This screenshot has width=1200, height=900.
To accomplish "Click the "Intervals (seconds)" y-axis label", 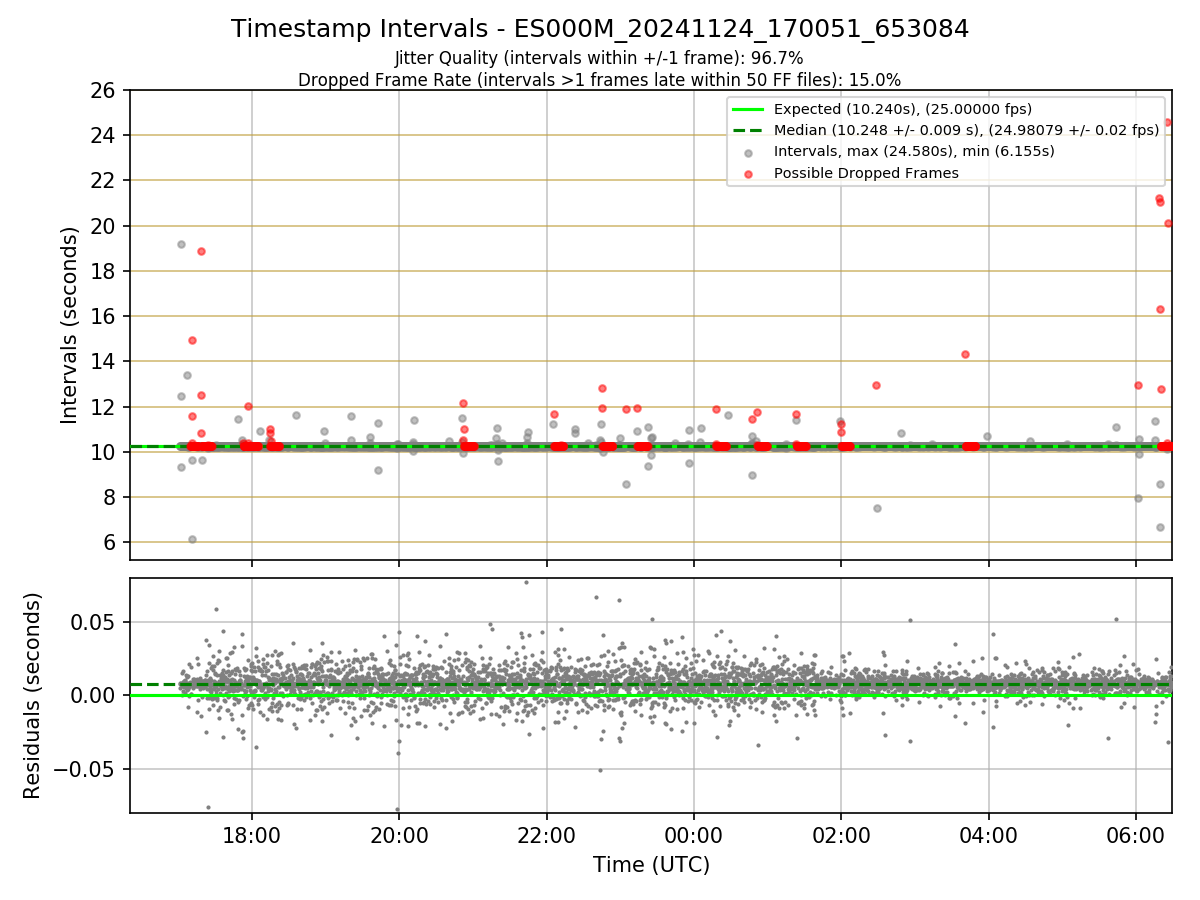I will (x=70, y=325).
